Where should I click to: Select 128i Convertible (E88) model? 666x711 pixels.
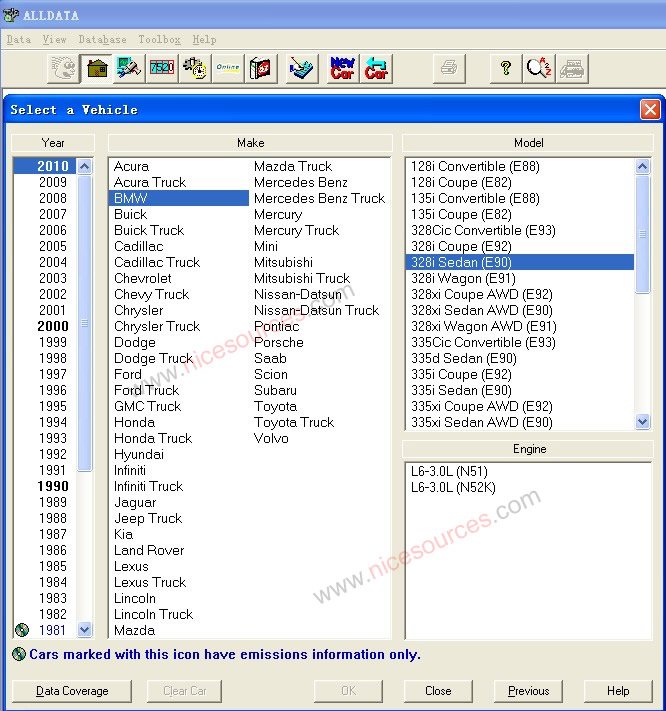[475, 166]
